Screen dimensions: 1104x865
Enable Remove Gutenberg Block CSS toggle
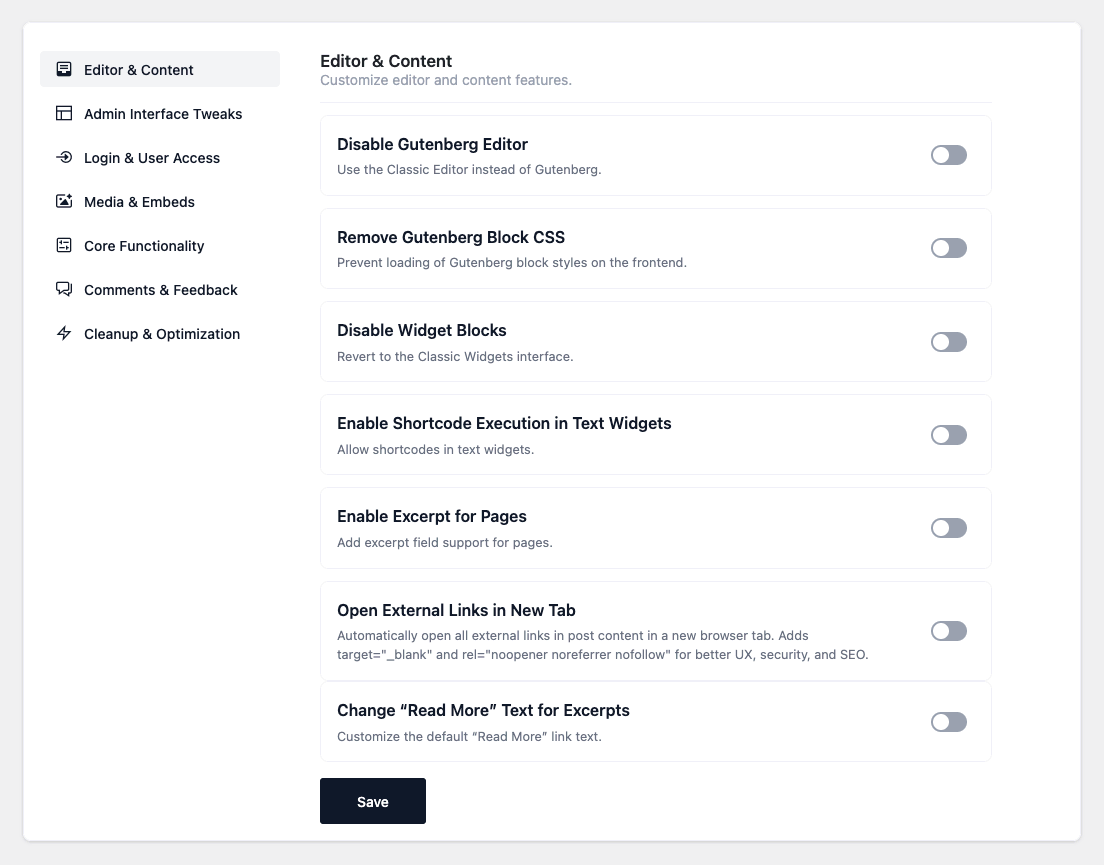[x=948, y=248]
